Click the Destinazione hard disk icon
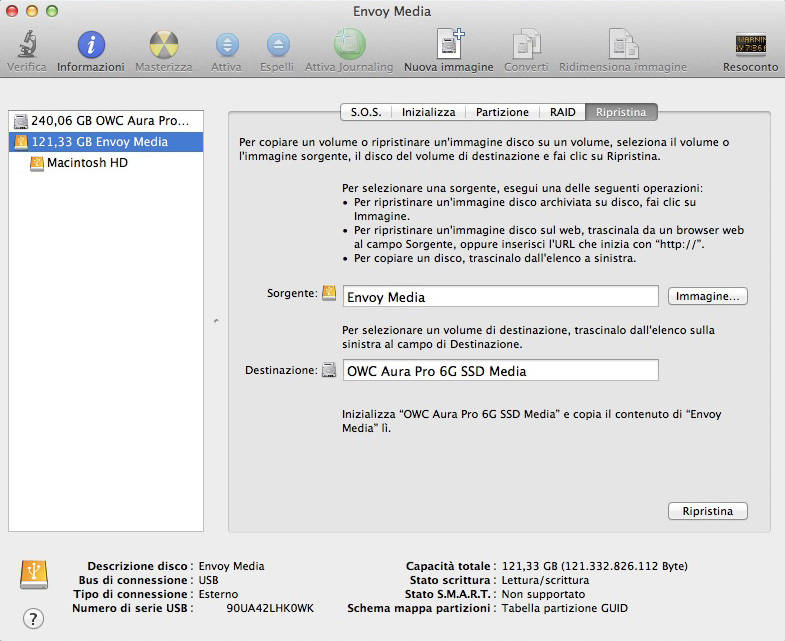Viewport: 785px width, 641px height. (x=329, y=370)
